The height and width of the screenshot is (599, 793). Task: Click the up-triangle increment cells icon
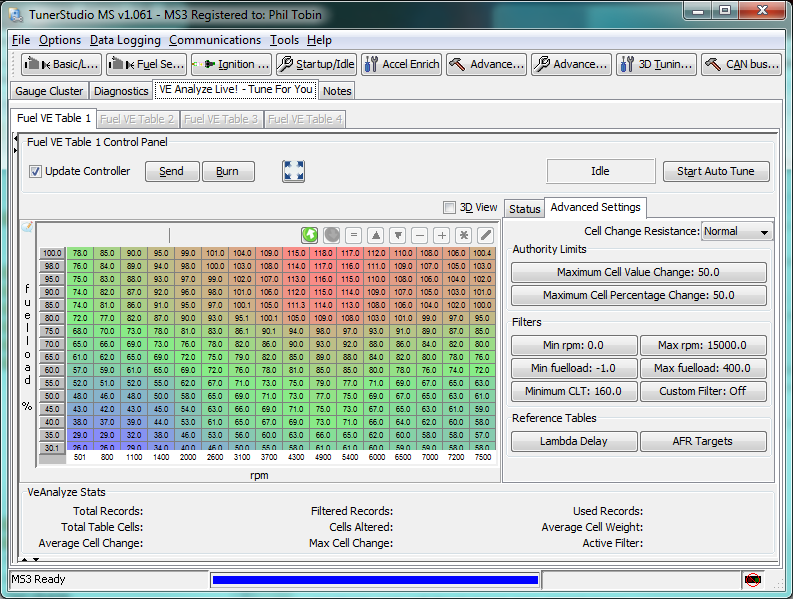(376, 235)
